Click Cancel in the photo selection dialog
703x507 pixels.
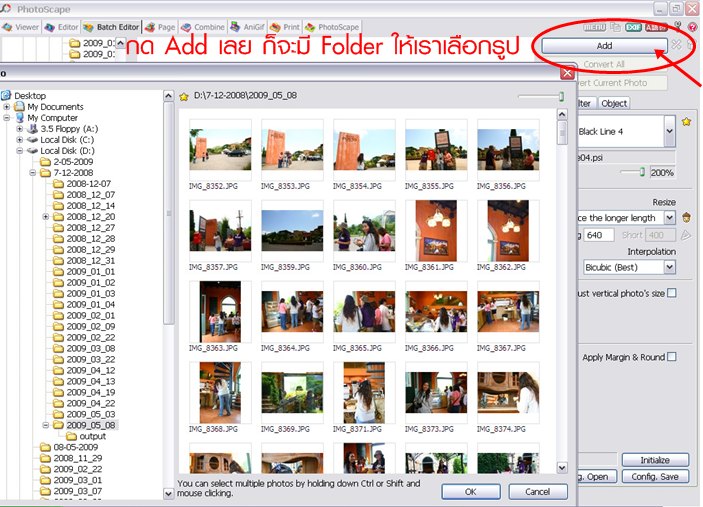pos(538,491)
